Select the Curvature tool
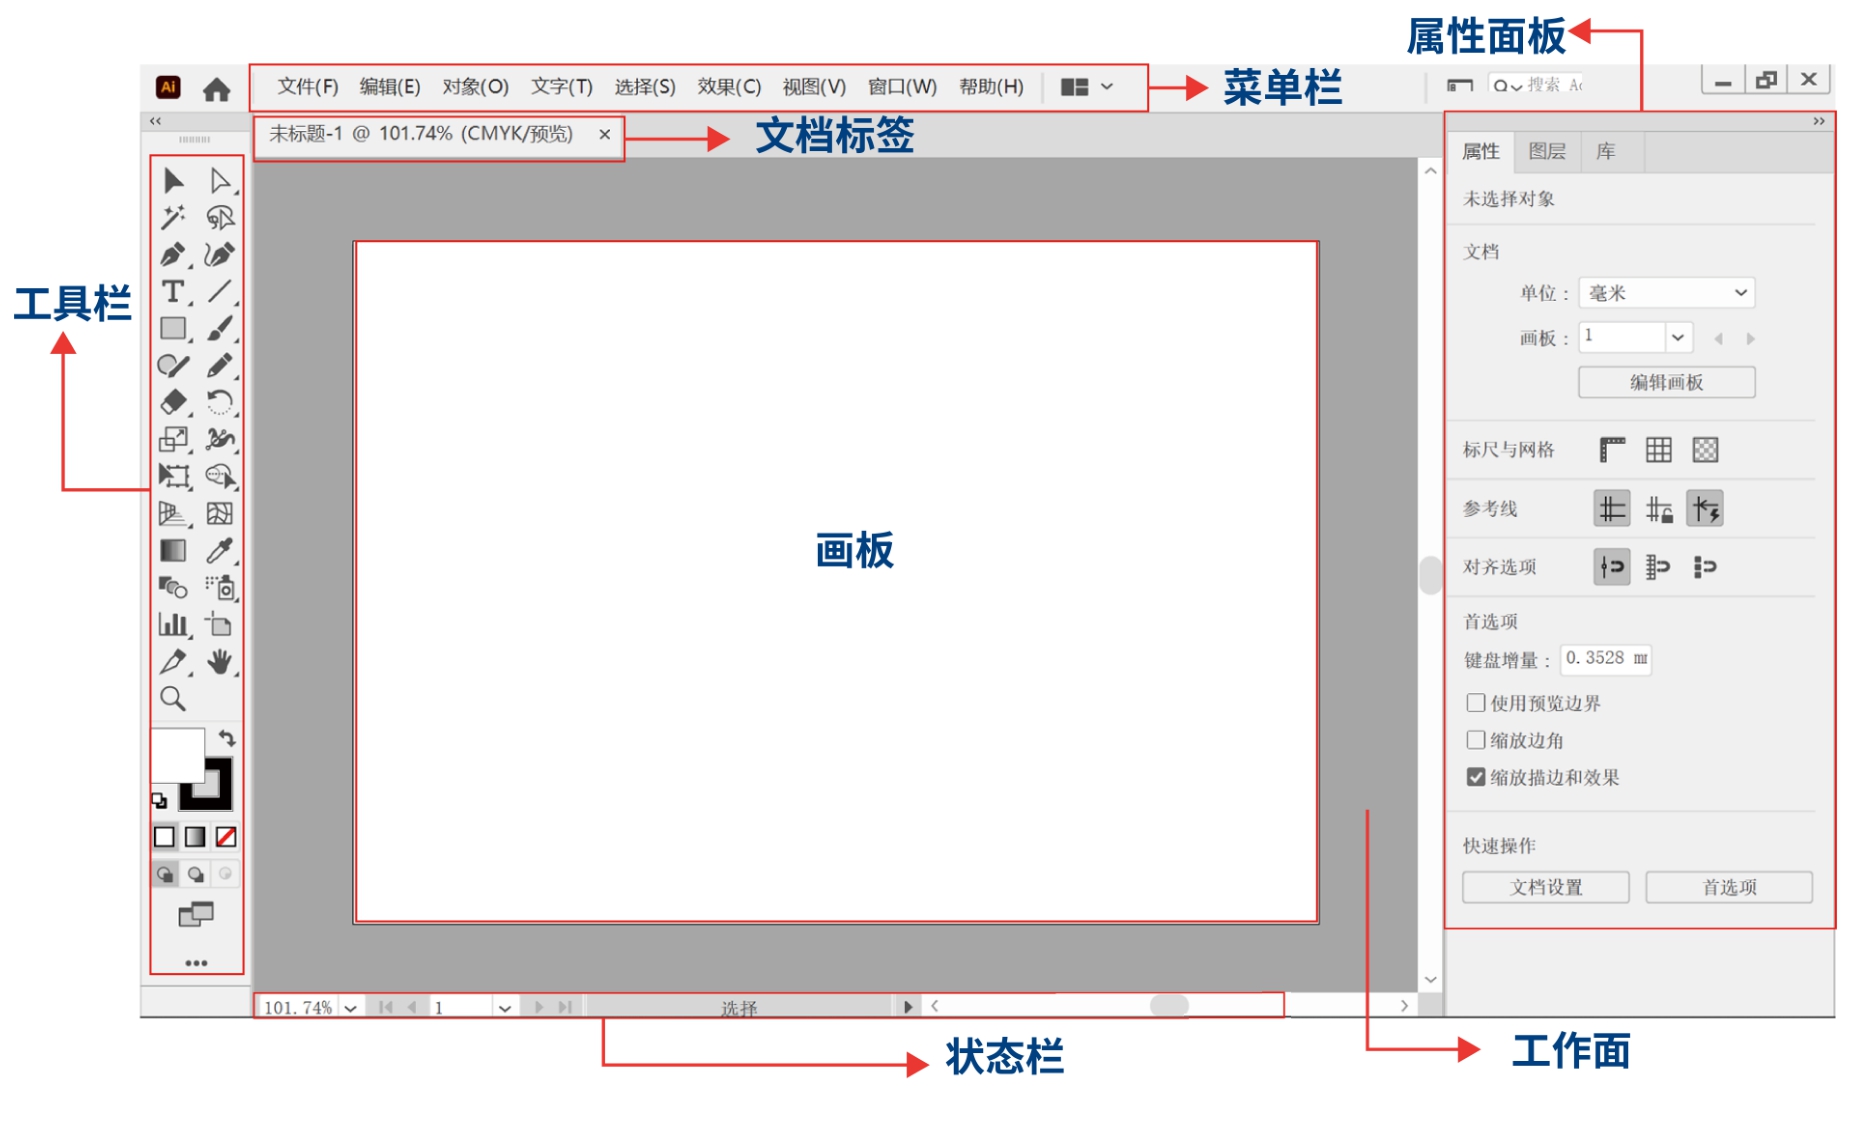1858x1128 pixels. click(220, 254)
